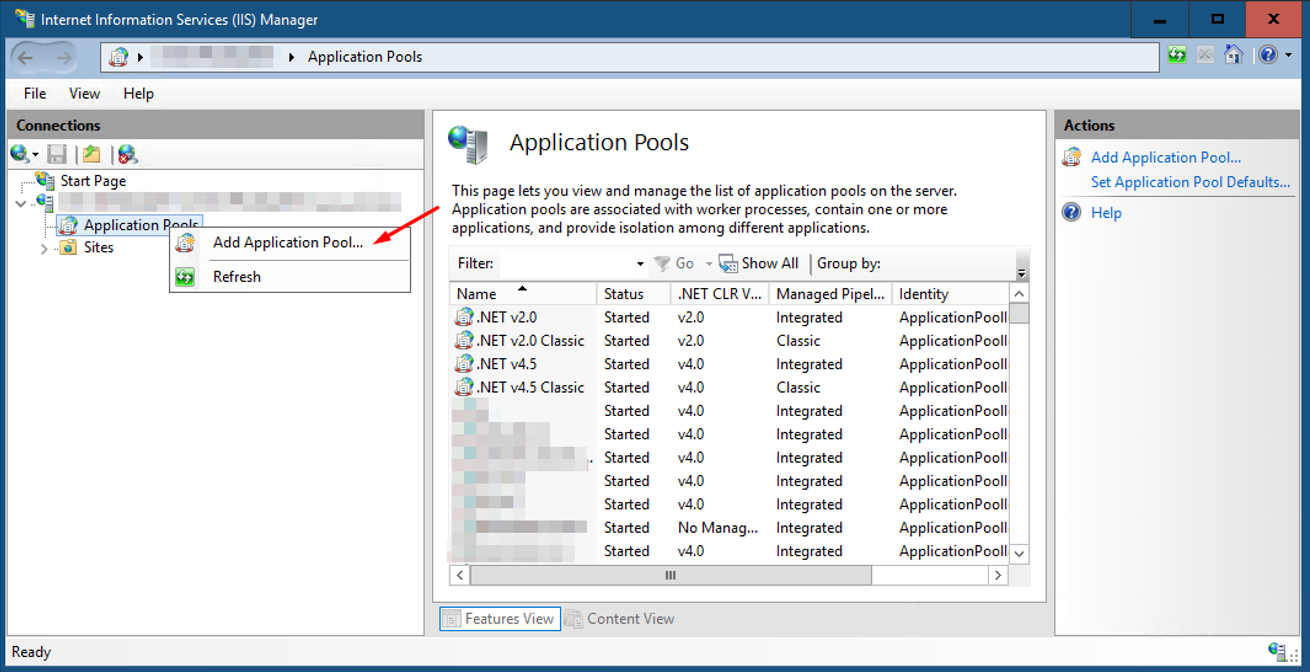Screen dimensions: 1310x672
Task: Select the .NET v2.0 Classic pool row
Action: tap(730, 341)
